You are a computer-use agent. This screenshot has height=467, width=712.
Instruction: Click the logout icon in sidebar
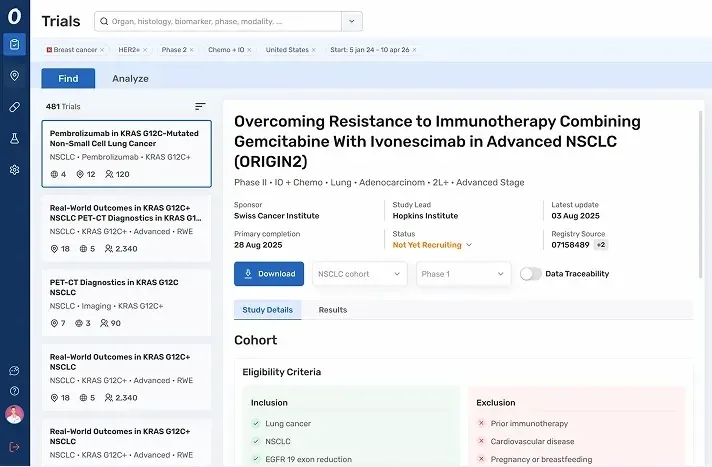click(14, 446)
